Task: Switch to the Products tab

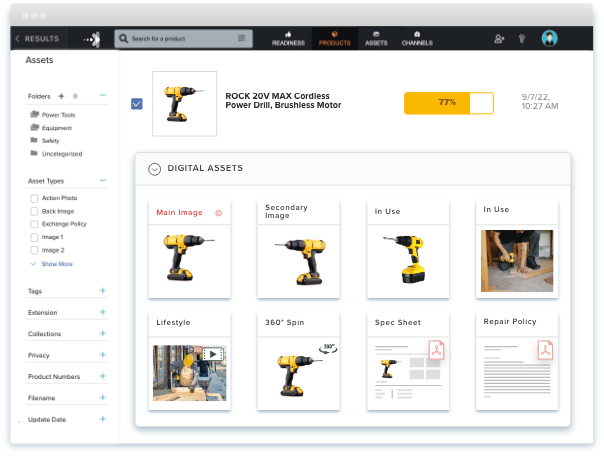Action: click(x=334, y=39)
